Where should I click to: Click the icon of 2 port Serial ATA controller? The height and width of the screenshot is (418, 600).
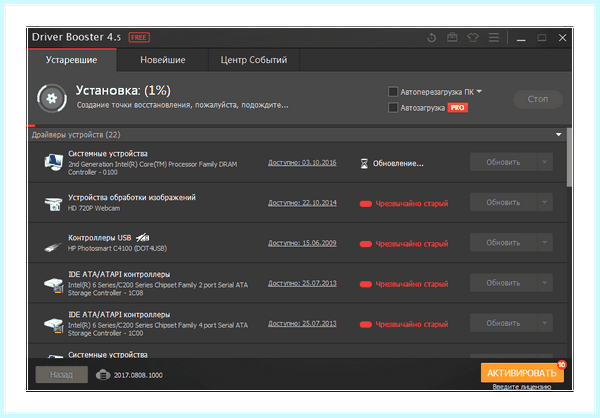[x=53, y=284]
